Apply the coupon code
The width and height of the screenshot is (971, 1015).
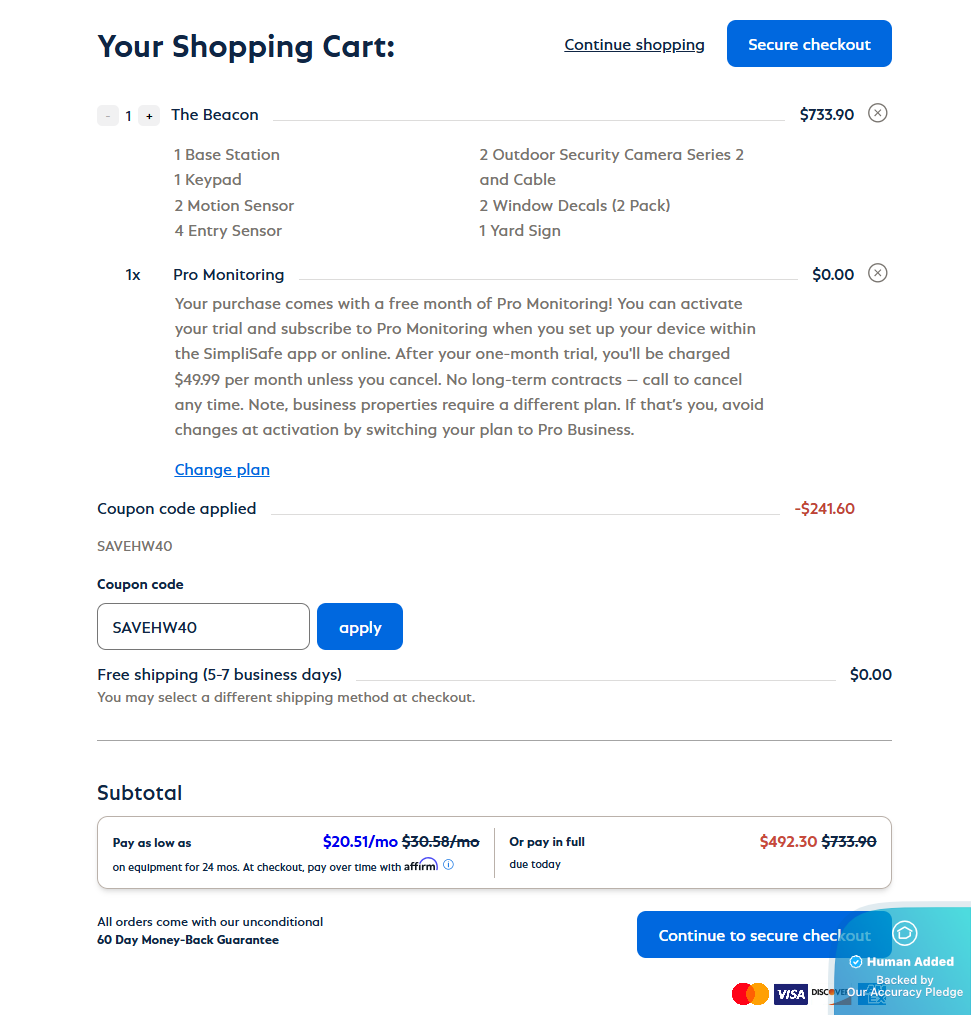point(360,627)
